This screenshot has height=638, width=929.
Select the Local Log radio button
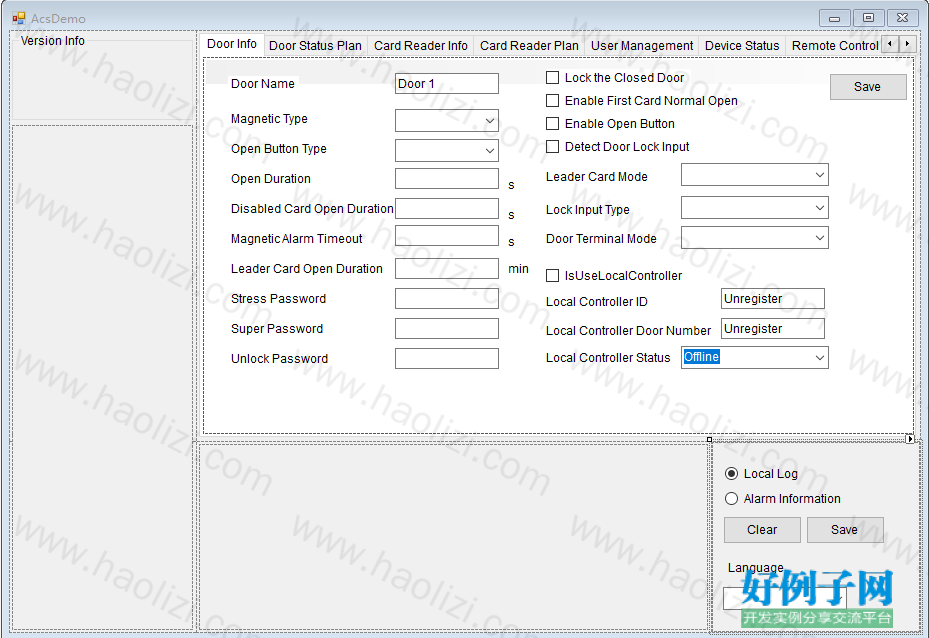point(732,474)
